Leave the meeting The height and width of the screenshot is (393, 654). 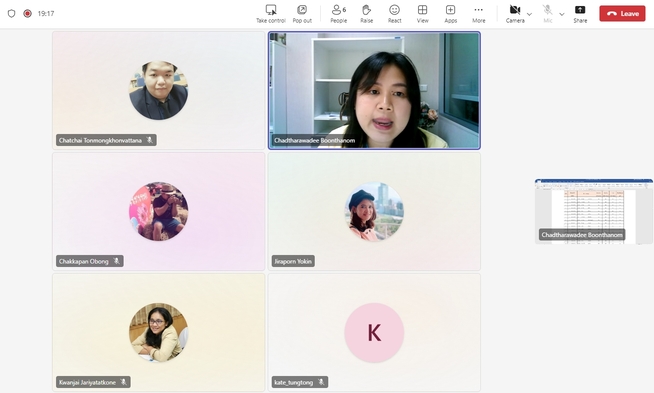[x=622, y=13]
